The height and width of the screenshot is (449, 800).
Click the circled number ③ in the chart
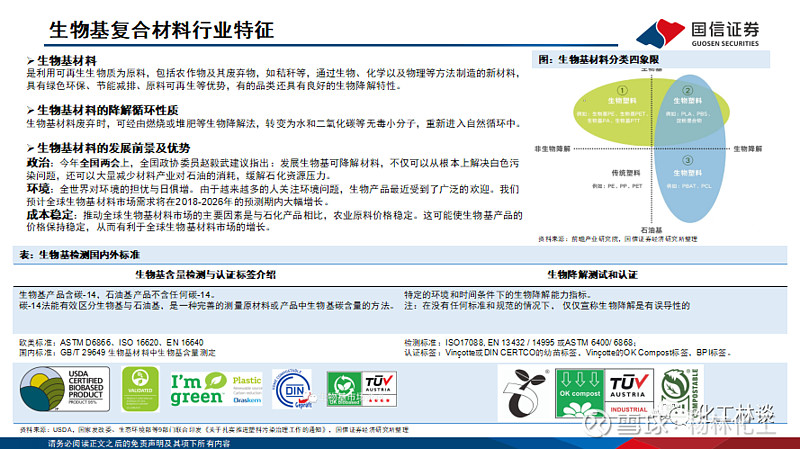click(687, 161)
